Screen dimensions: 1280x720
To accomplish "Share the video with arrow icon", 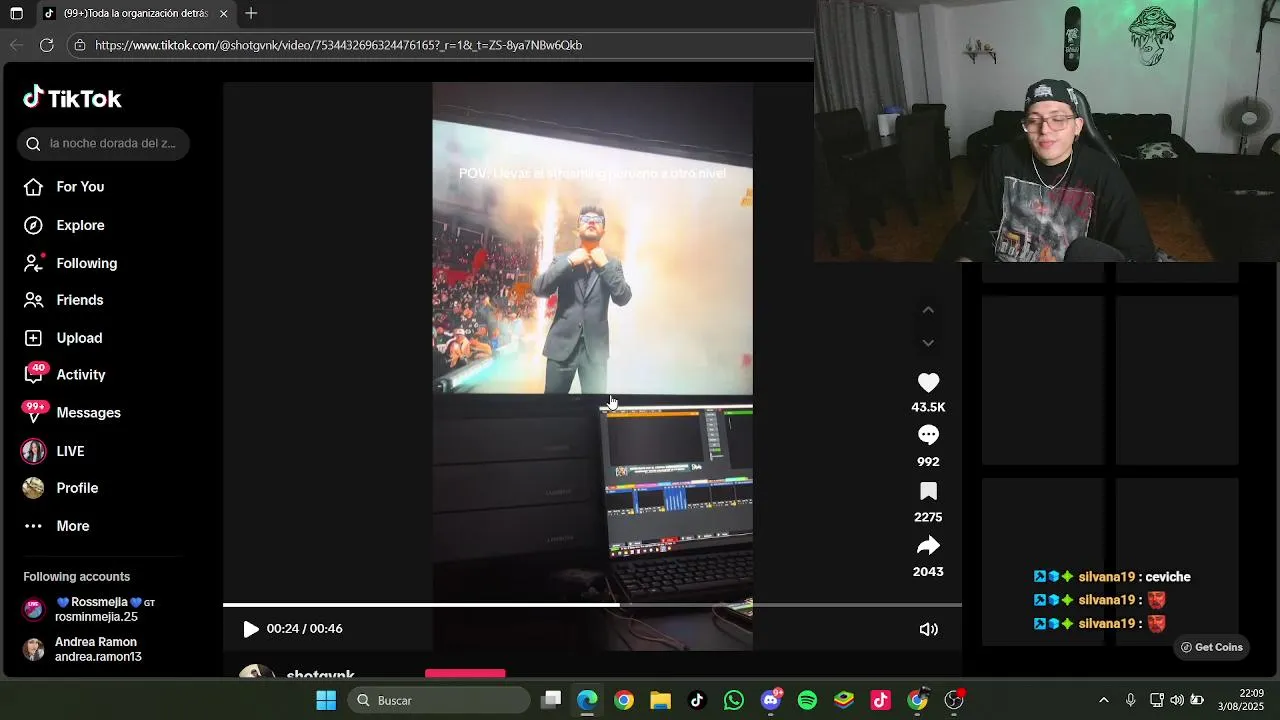I will coord(928,546).
